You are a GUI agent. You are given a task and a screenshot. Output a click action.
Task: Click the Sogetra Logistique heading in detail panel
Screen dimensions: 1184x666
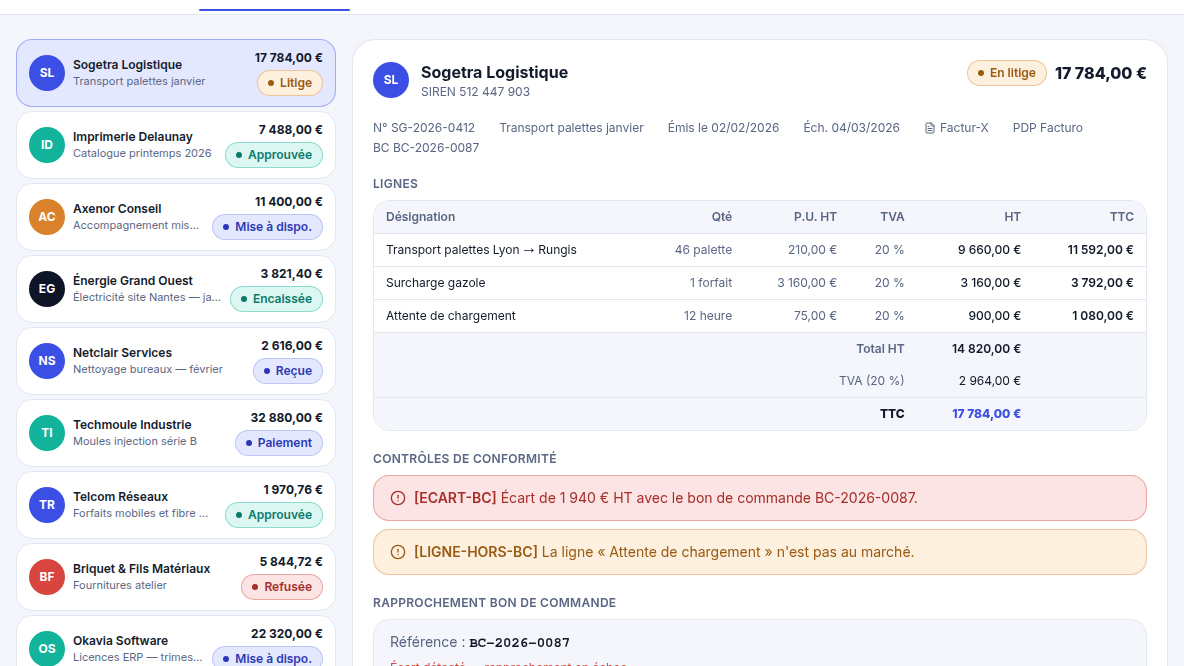pyautogui.click(x=494, y=72)
